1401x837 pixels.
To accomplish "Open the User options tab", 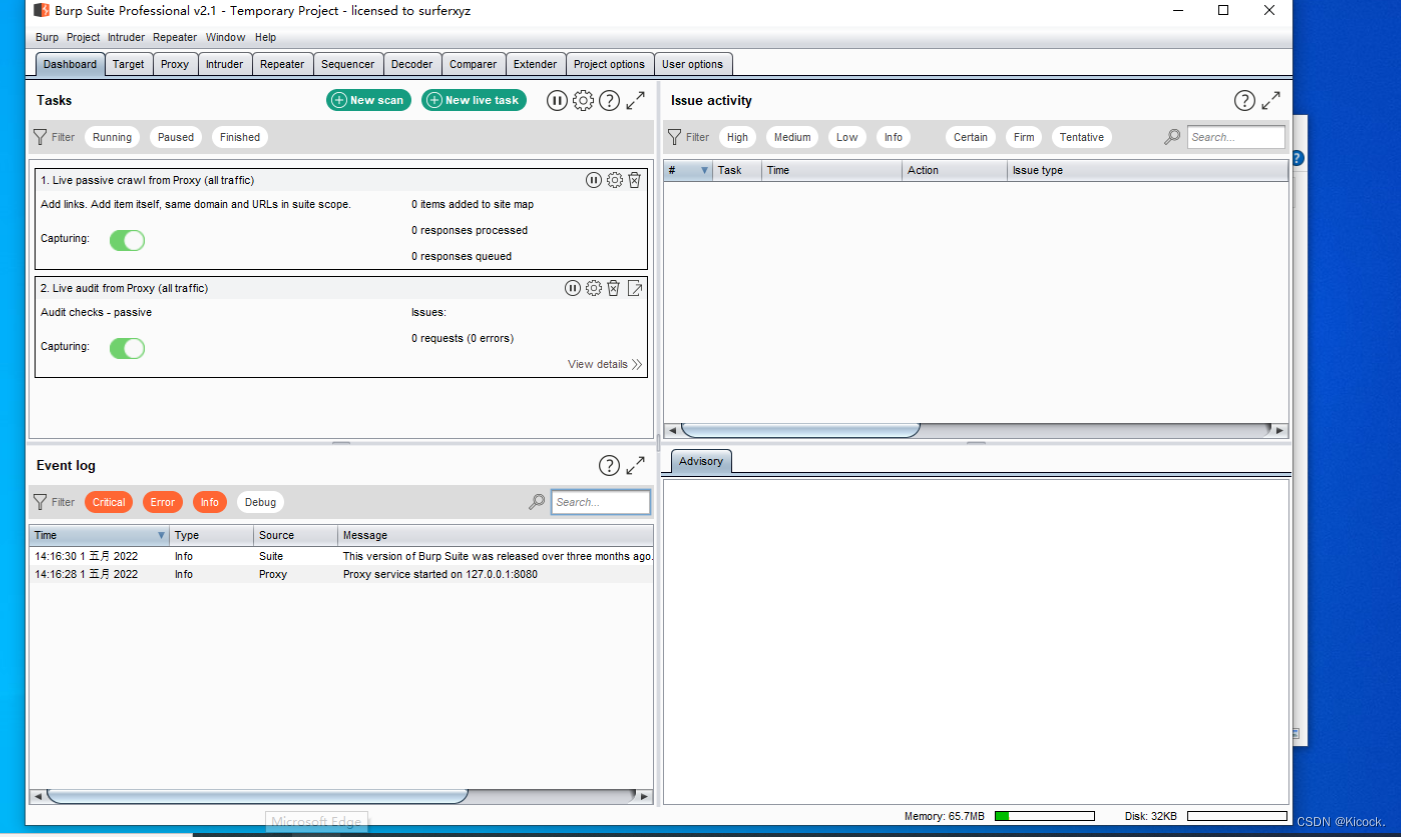I will click(x=692, y=64).
